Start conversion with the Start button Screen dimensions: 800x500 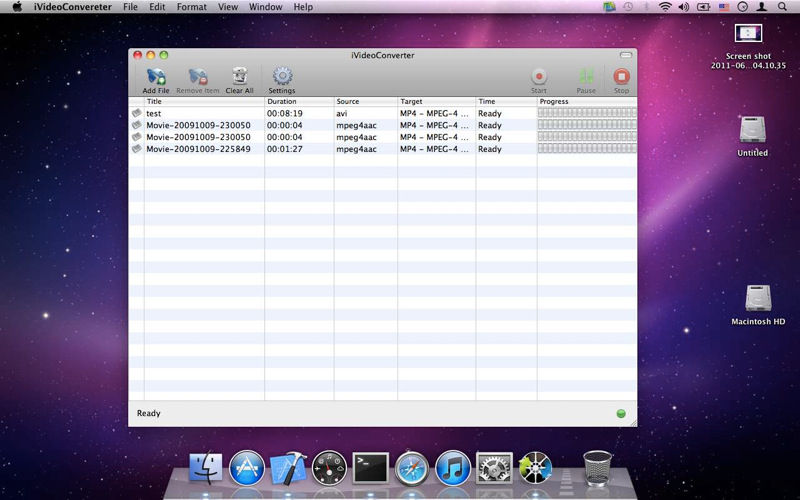click(539, 81)
